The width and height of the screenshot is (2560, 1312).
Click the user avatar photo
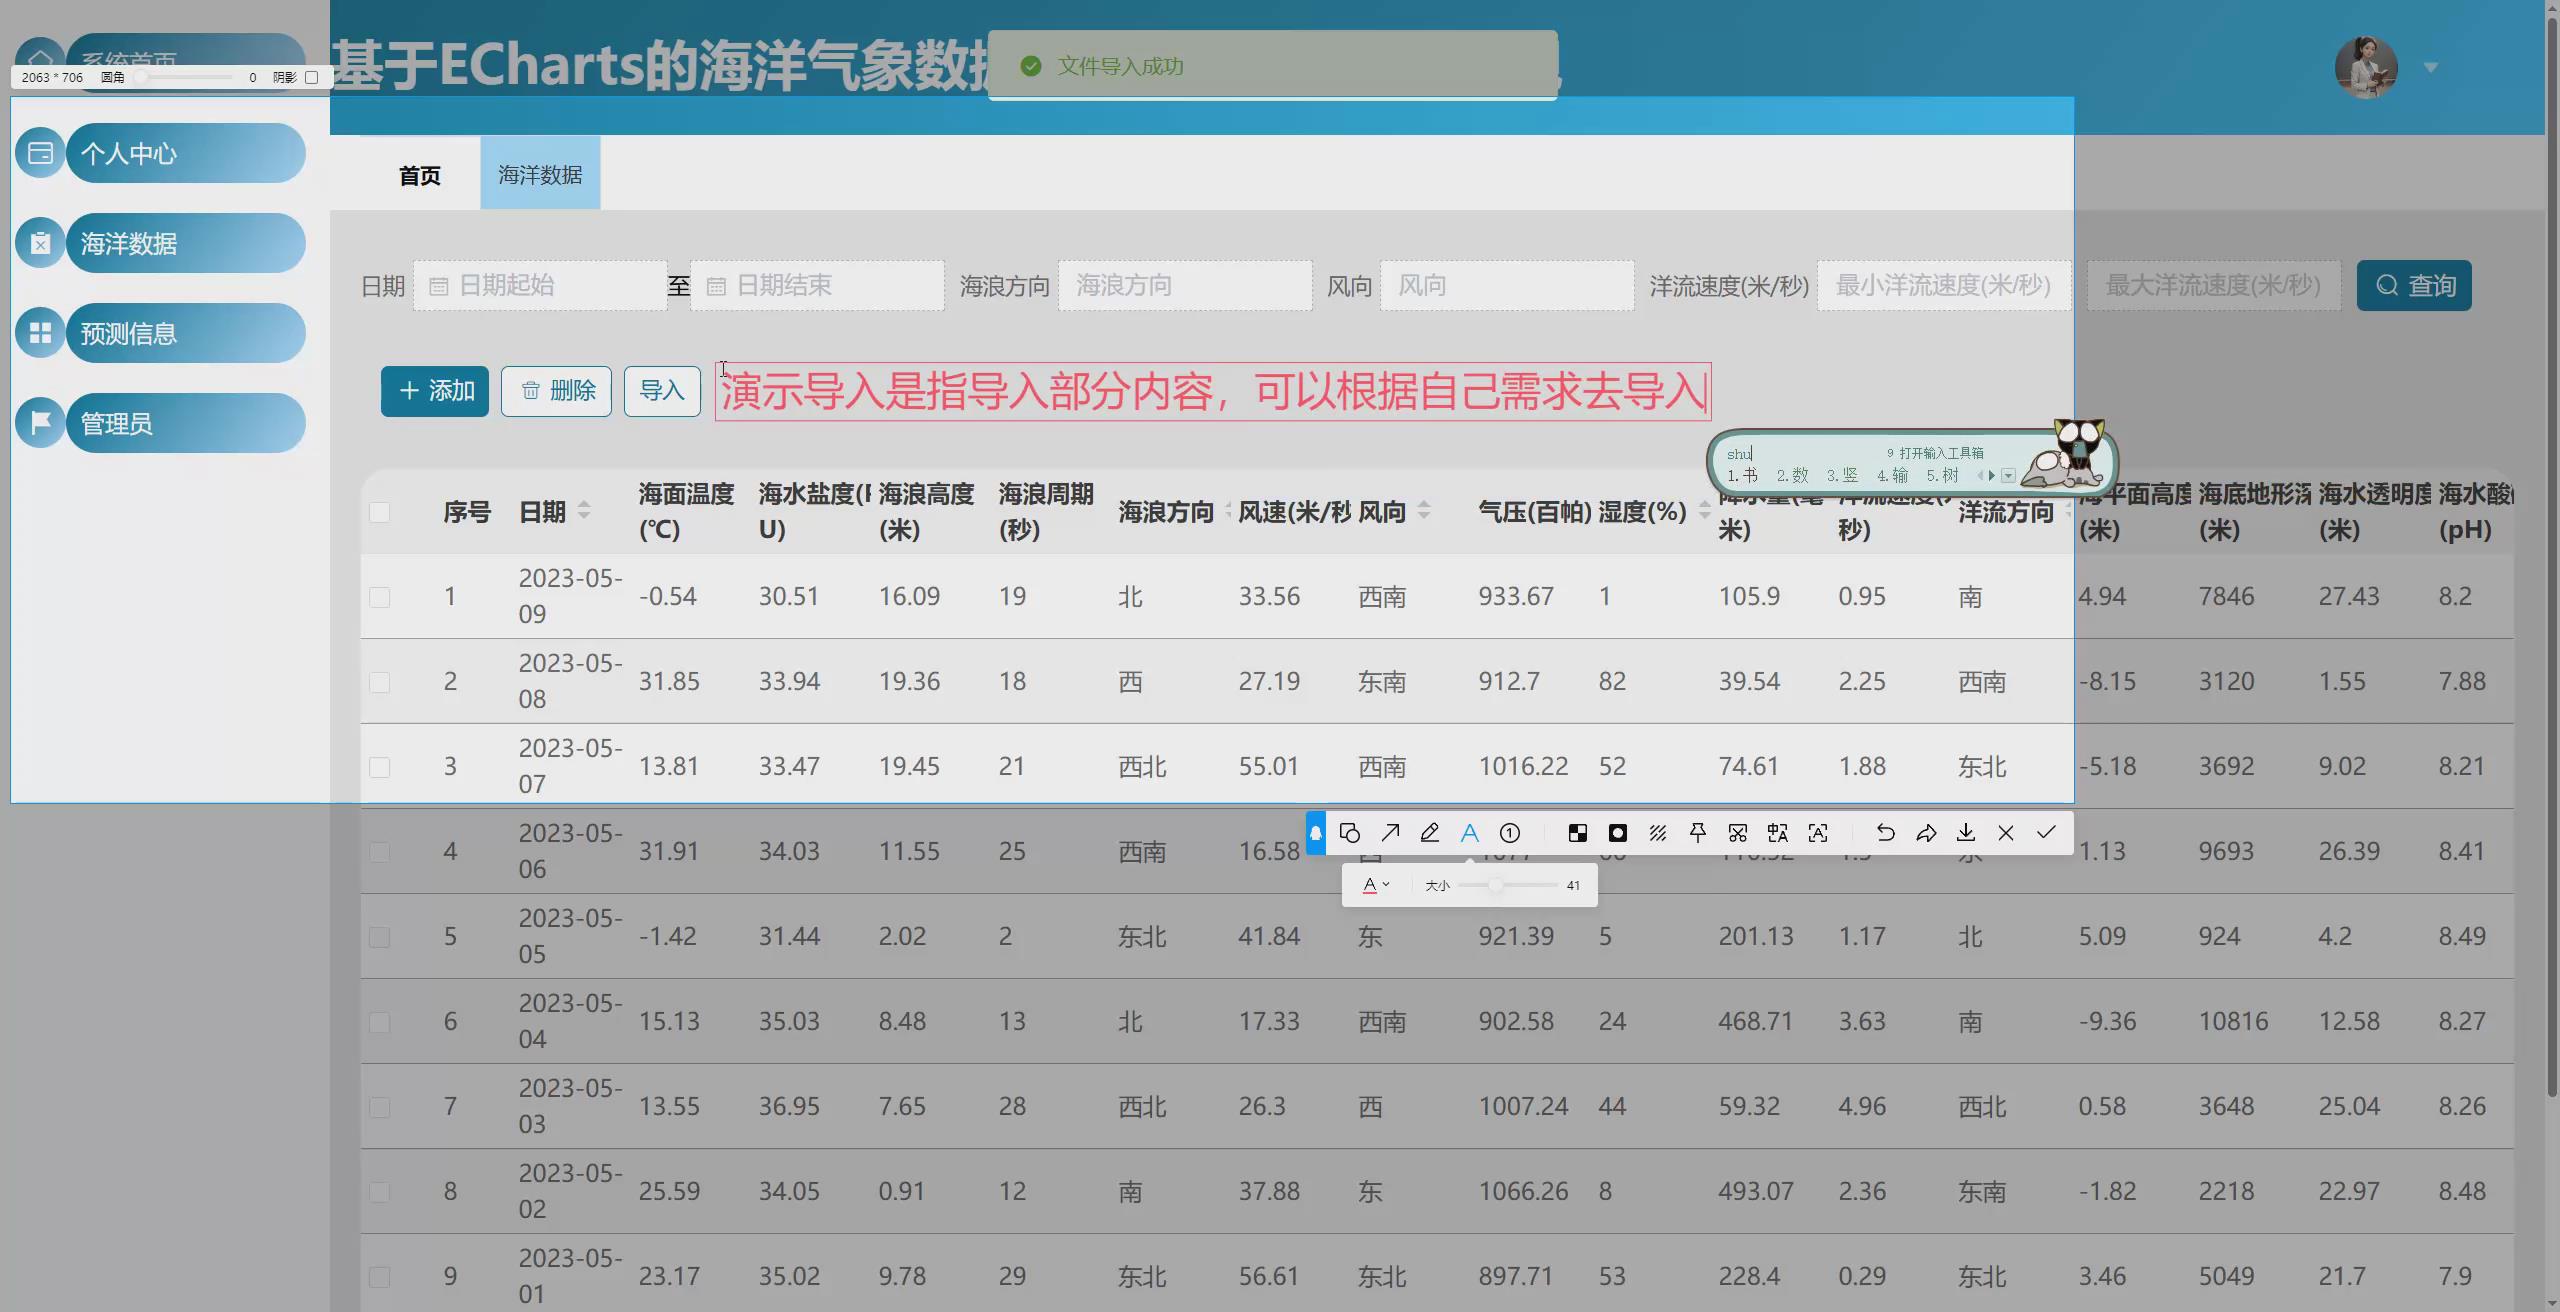click(2366, 67)
